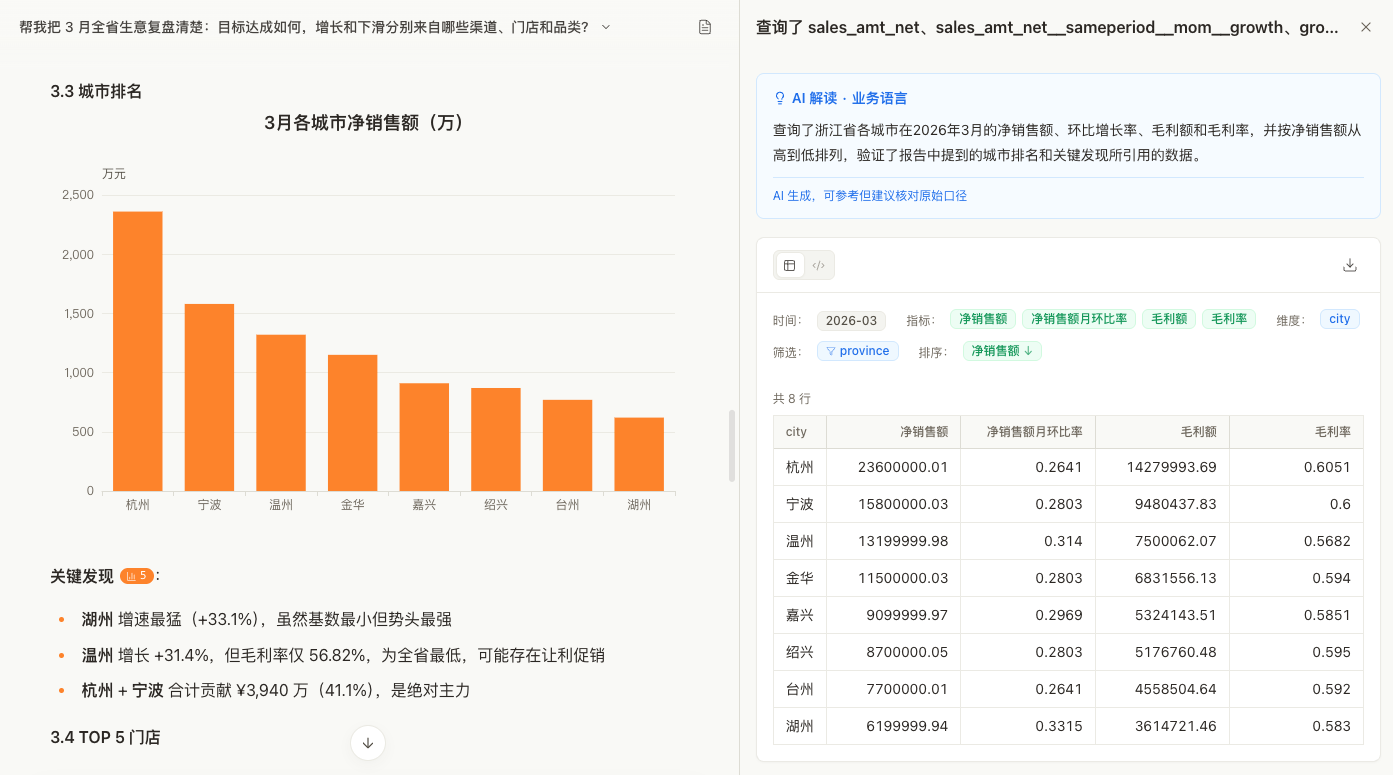Click the 湖州 bar in chart

(x=639, y=454)
